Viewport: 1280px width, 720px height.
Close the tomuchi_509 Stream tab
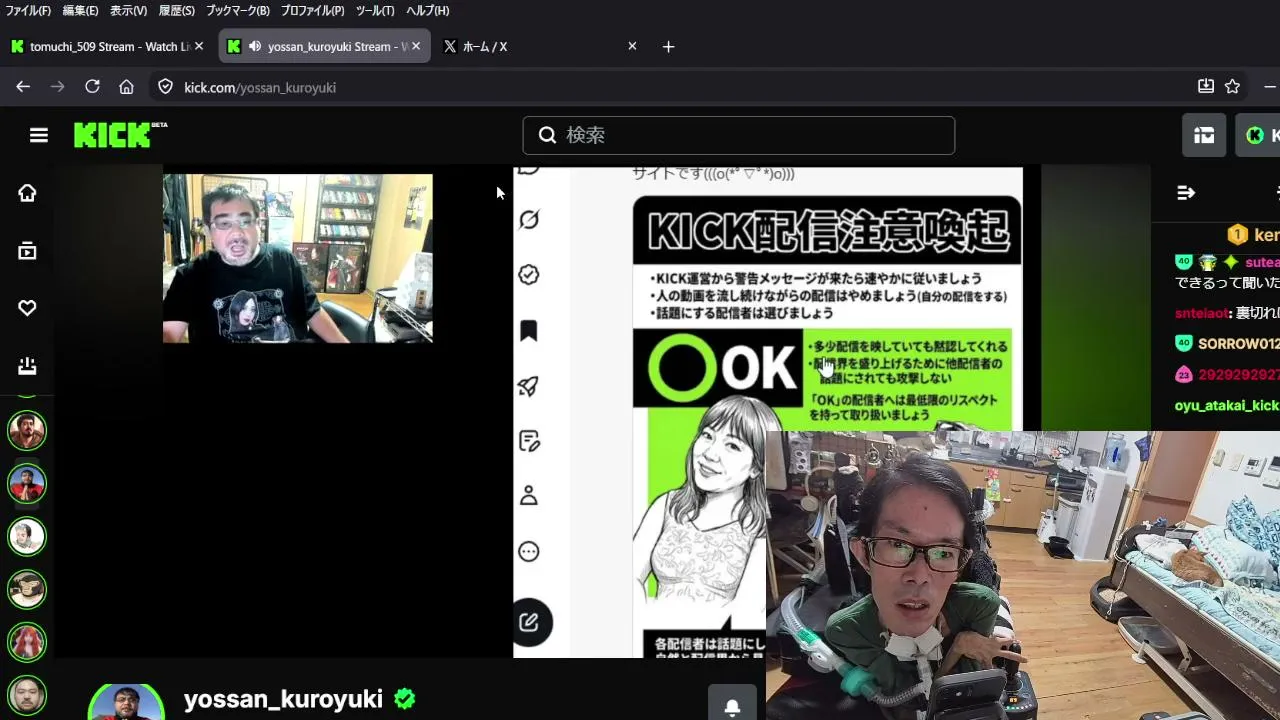(199, 46)
